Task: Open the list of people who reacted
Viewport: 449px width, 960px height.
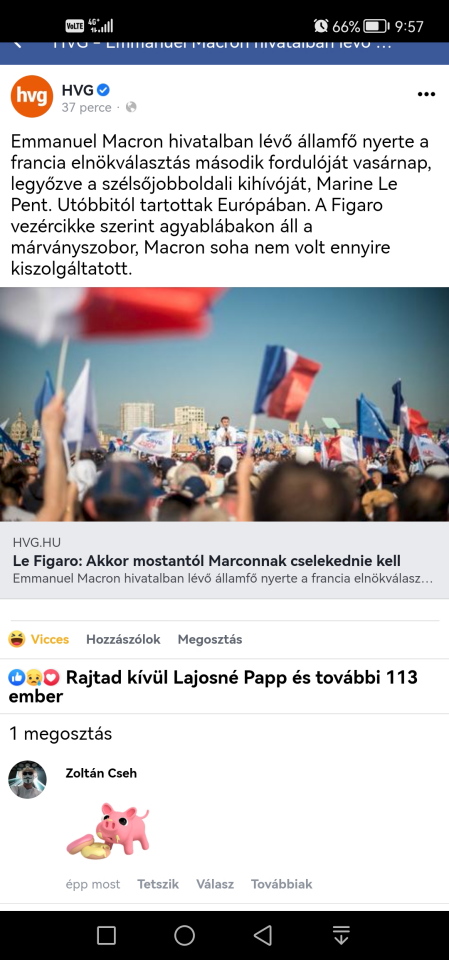Action: [x=213, y=686]
